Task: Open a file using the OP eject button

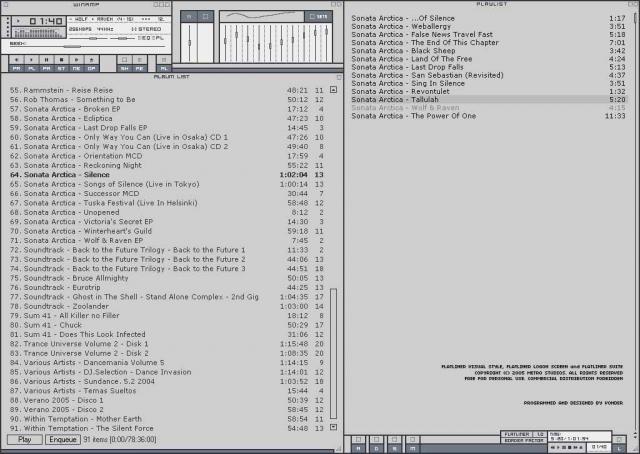Action: (91, 64)
